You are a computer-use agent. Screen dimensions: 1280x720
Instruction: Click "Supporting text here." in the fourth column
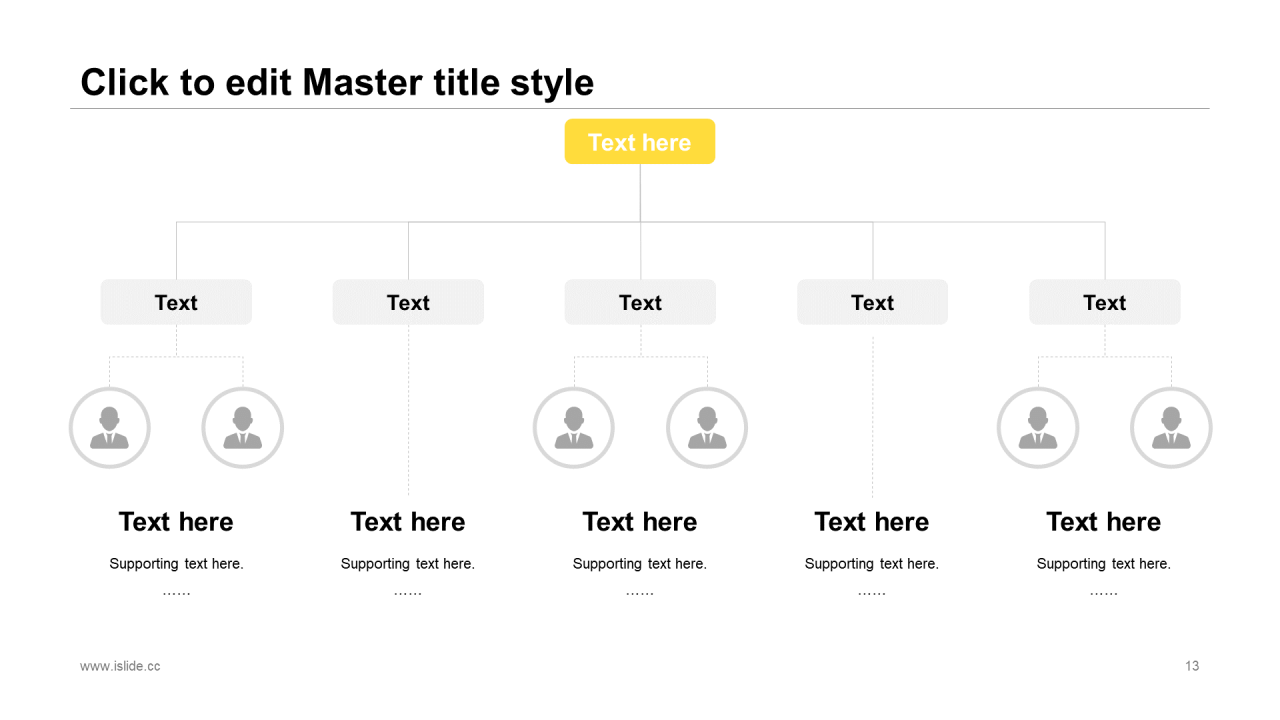click(872, 564)
